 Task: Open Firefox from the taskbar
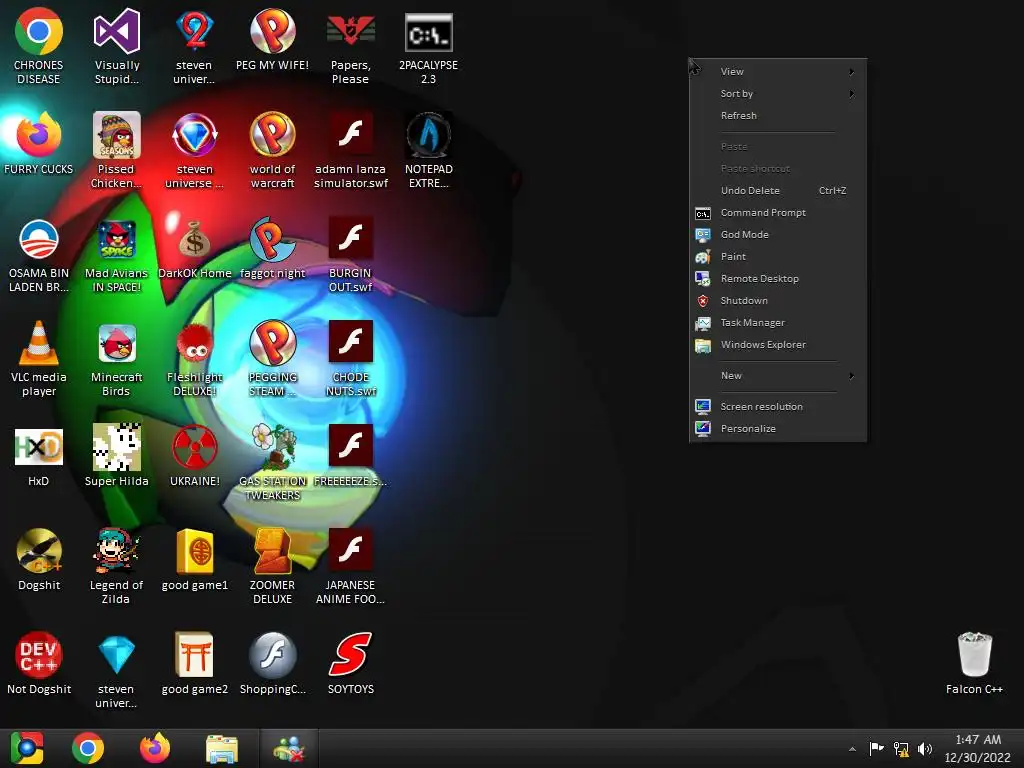[x=155, y=748]
